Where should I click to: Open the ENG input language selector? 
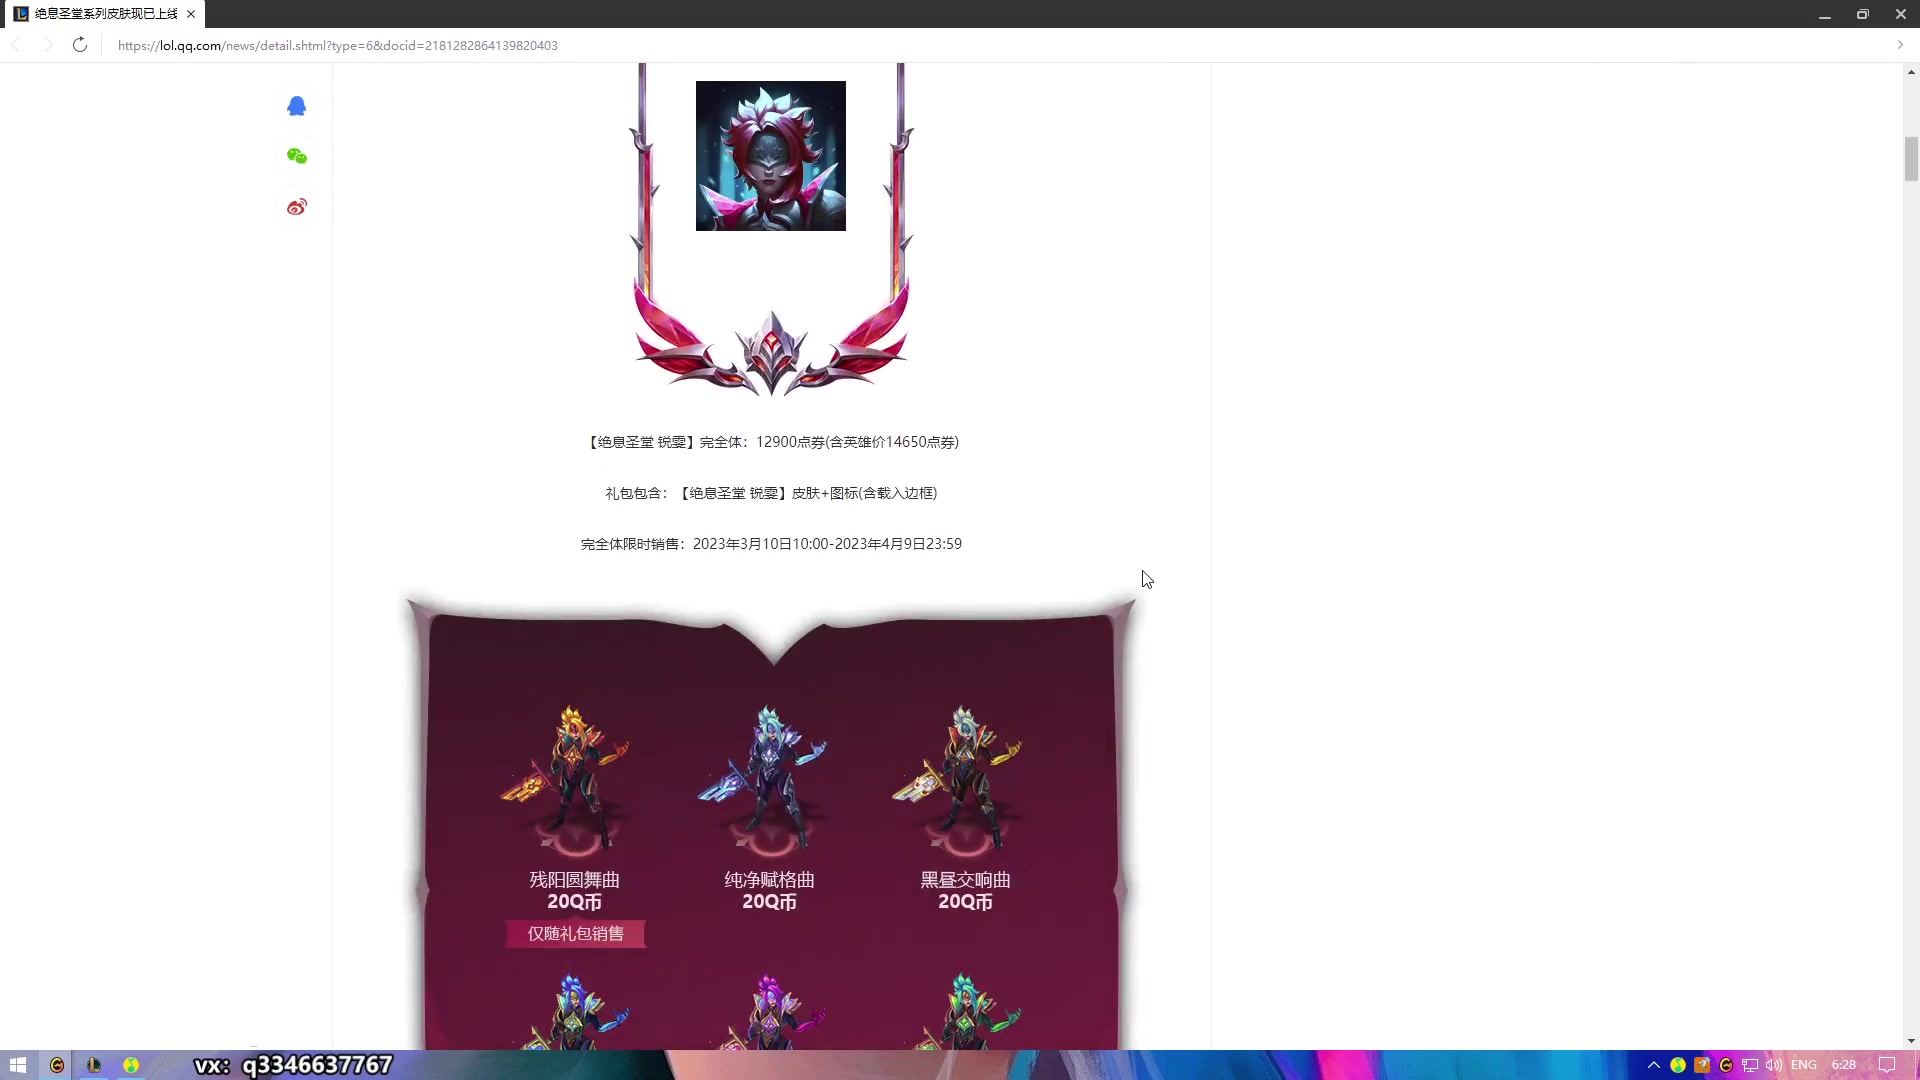(x=1804, y=1065)
